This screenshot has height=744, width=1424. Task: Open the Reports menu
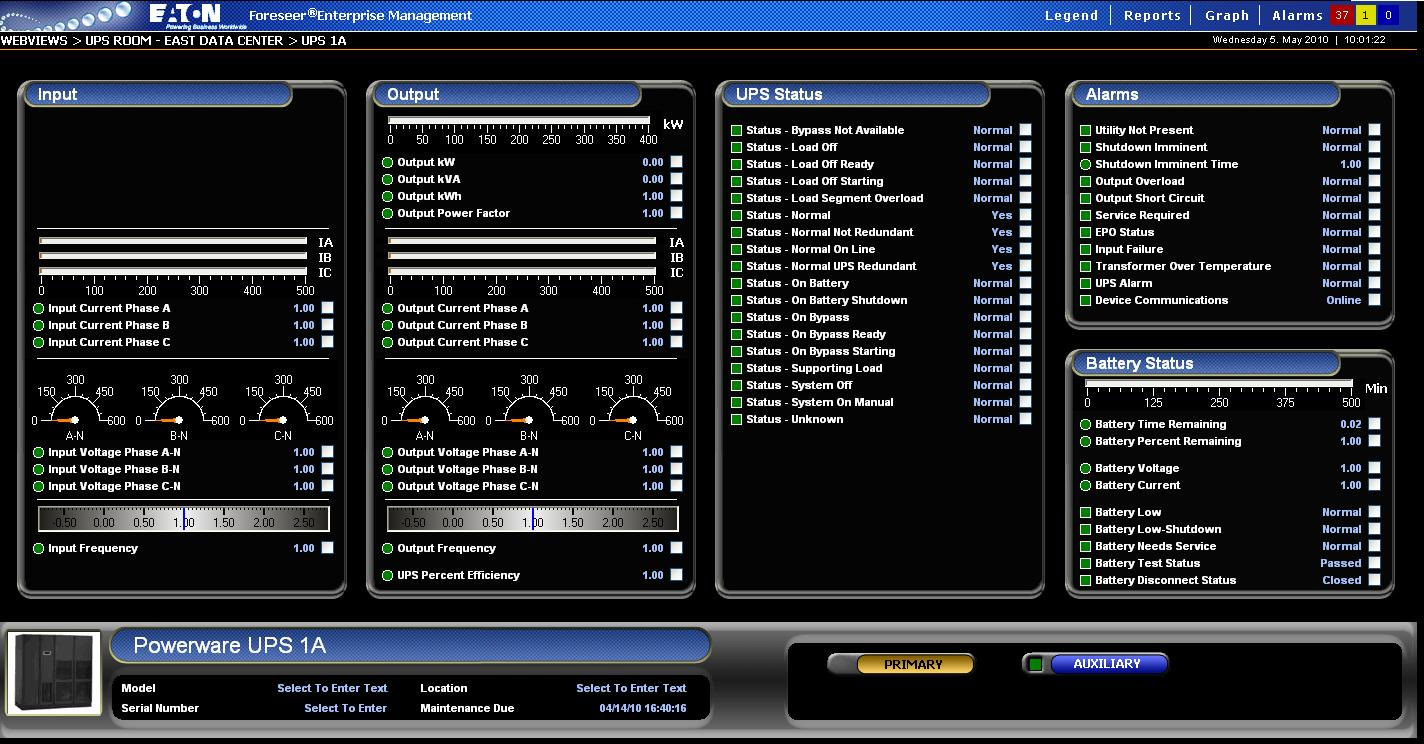tap(1152, 15)
